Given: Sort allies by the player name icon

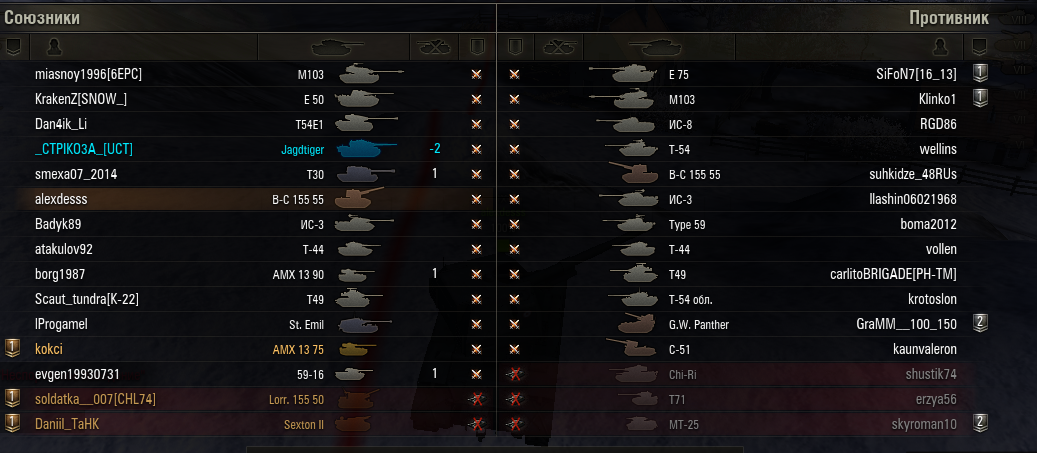Looking at the screenshot, I should 56,46.
